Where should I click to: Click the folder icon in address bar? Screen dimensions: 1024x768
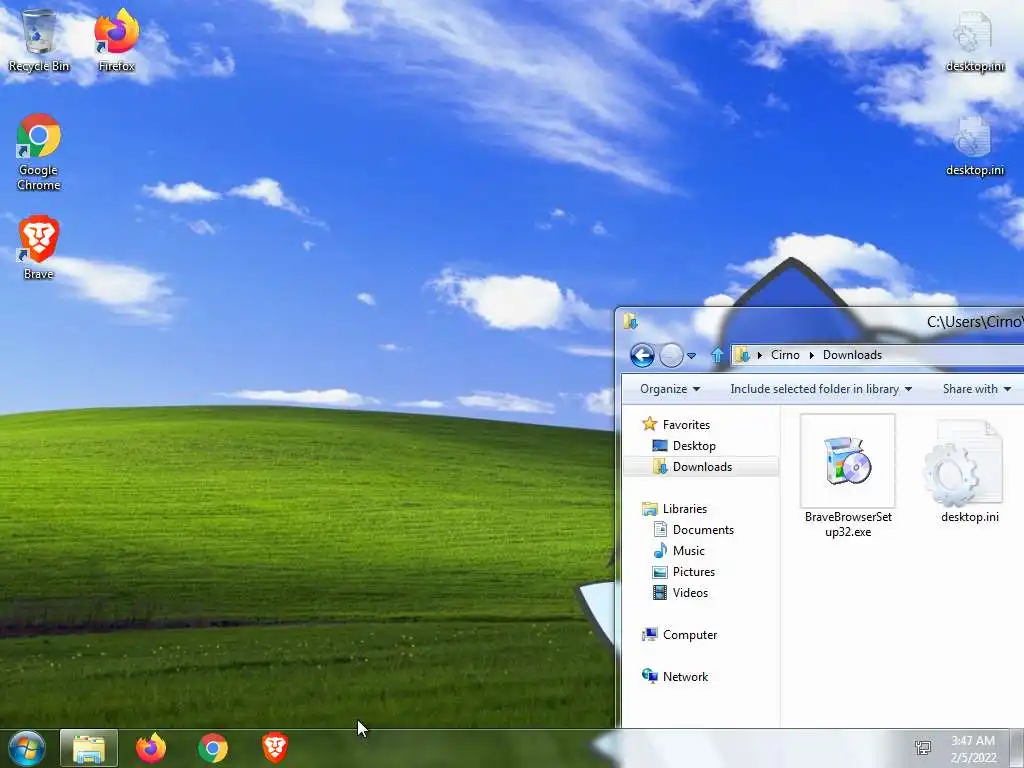(x=742, y=355)
